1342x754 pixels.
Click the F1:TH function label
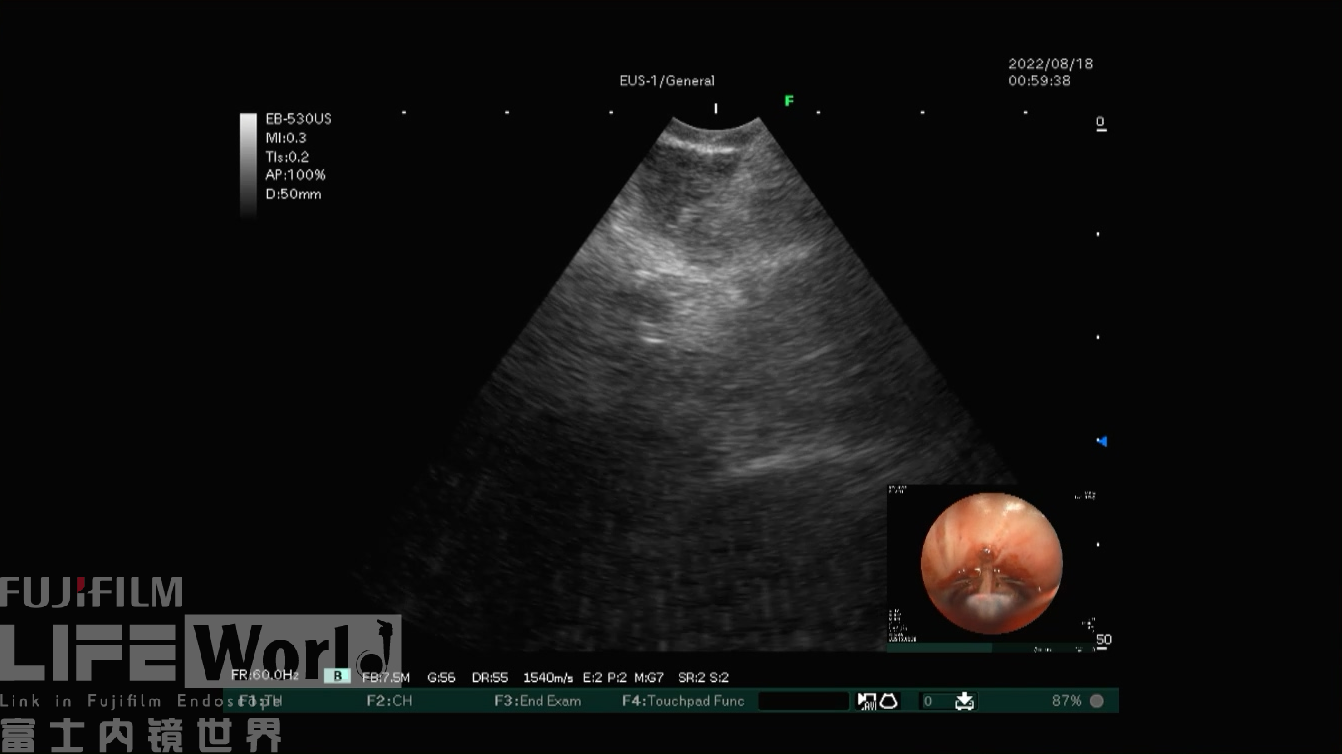click(262, 701)
